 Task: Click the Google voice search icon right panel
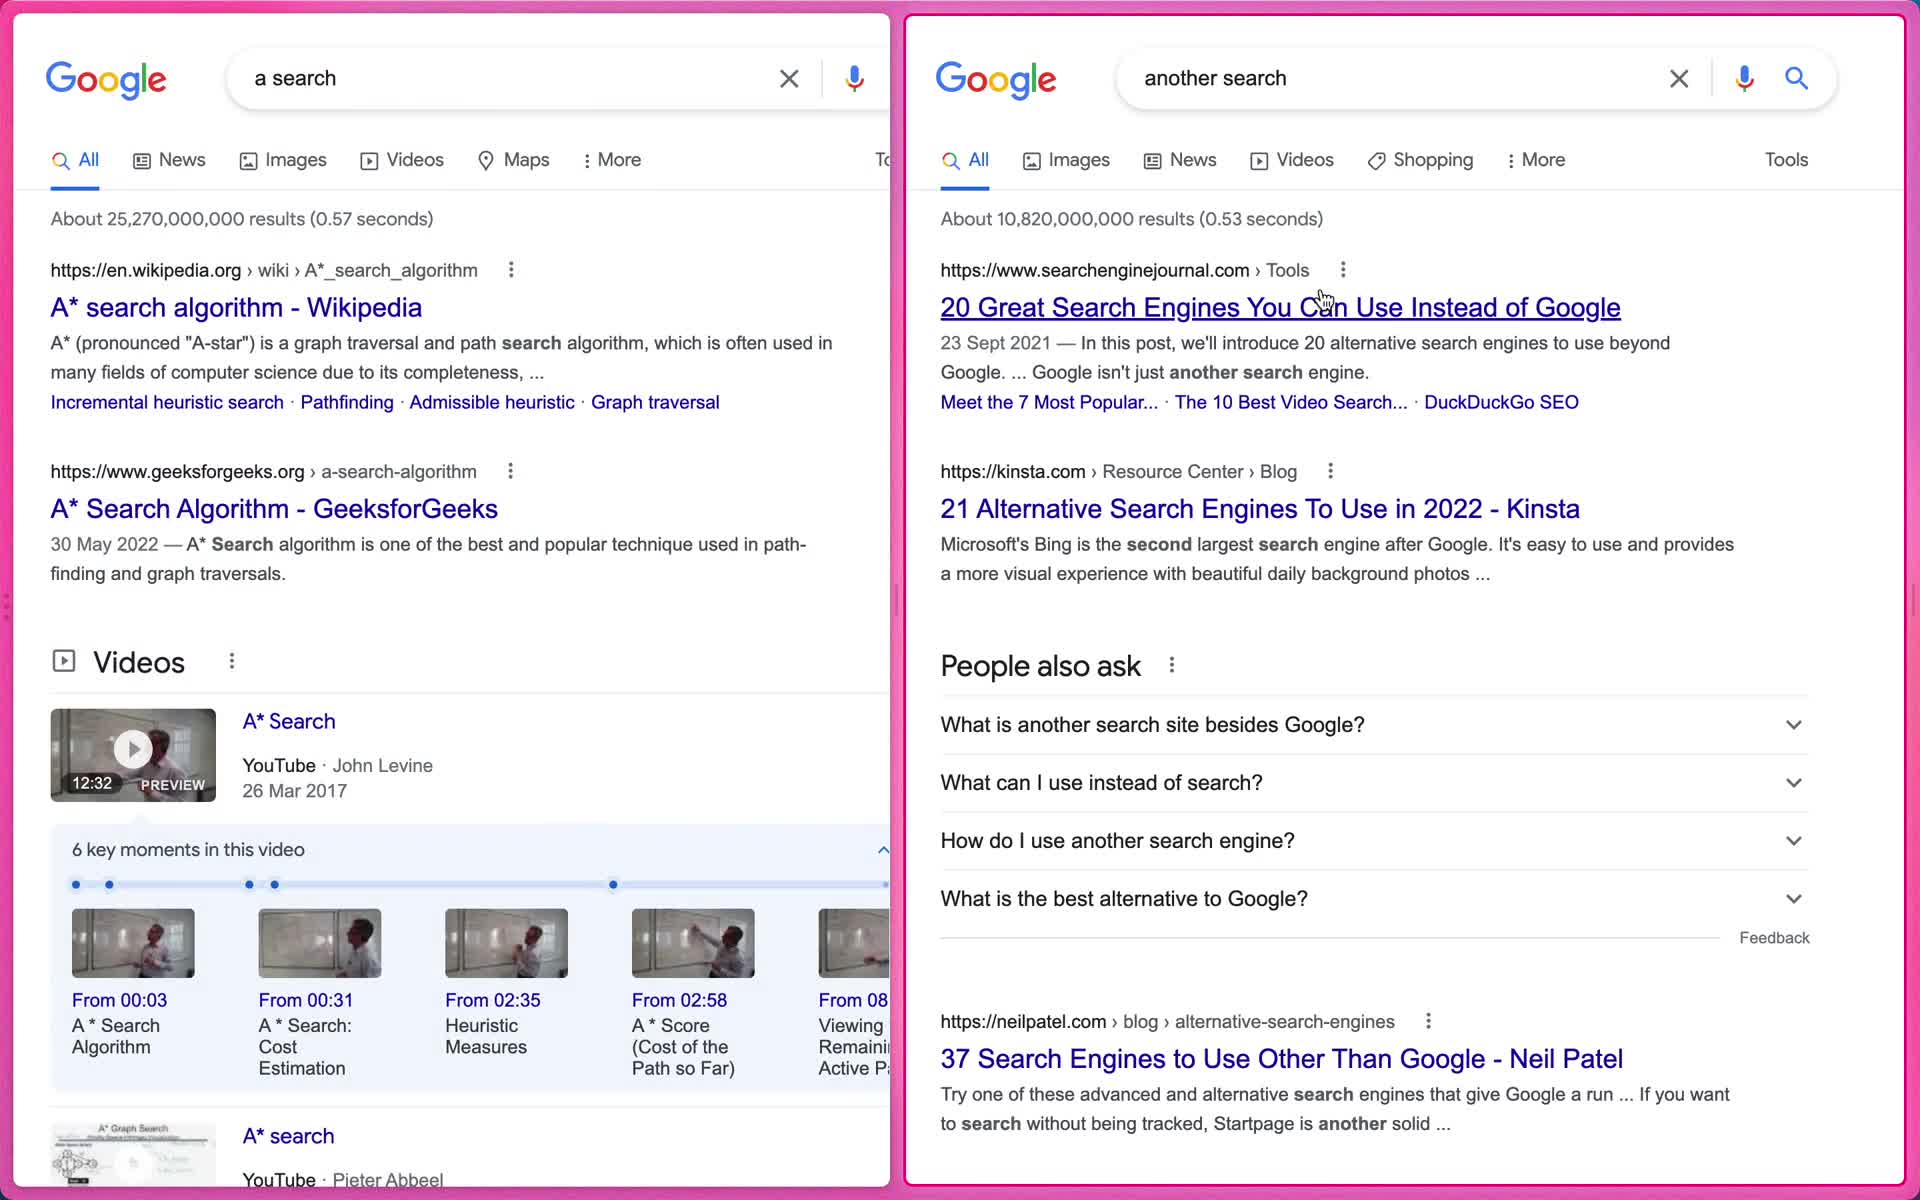[1743, 79]
